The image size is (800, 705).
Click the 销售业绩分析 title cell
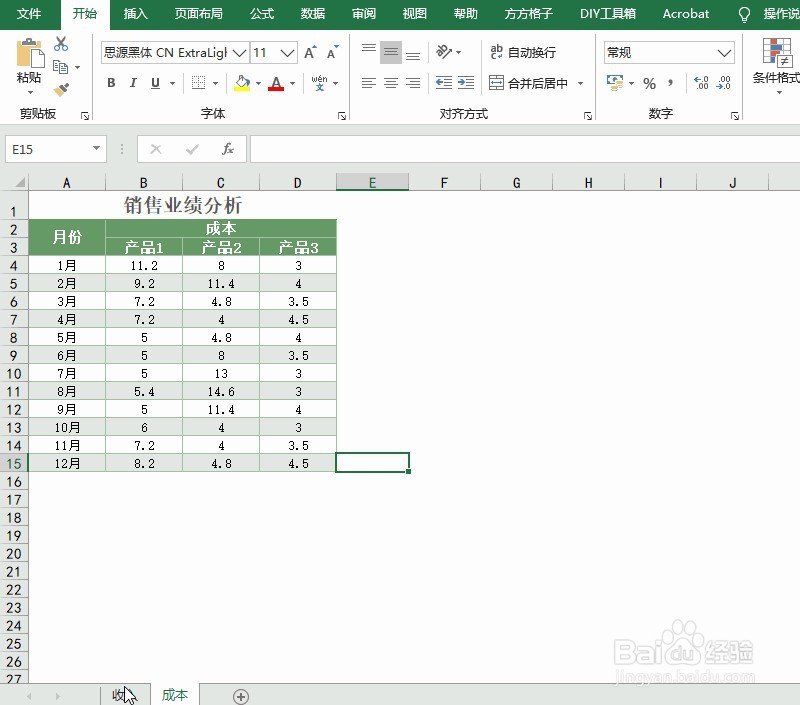click(183, 205)
